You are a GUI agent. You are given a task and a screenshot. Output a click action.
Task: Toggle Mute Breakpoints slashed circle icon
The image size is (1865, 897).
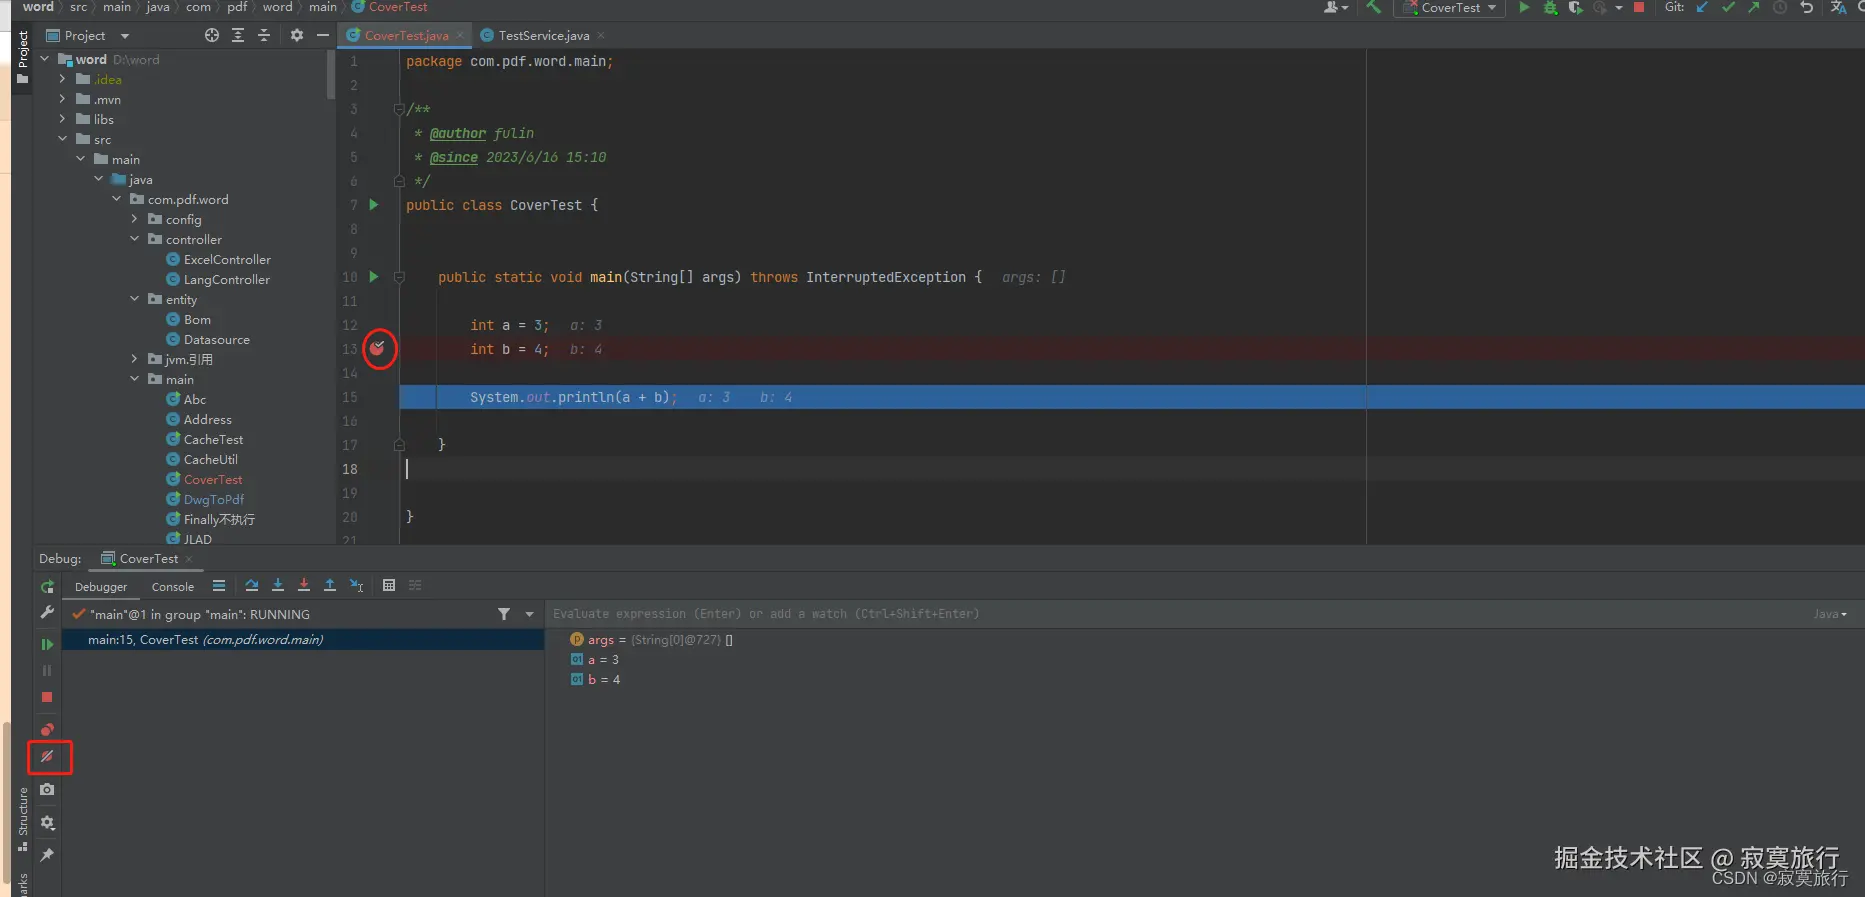[47, 757]
